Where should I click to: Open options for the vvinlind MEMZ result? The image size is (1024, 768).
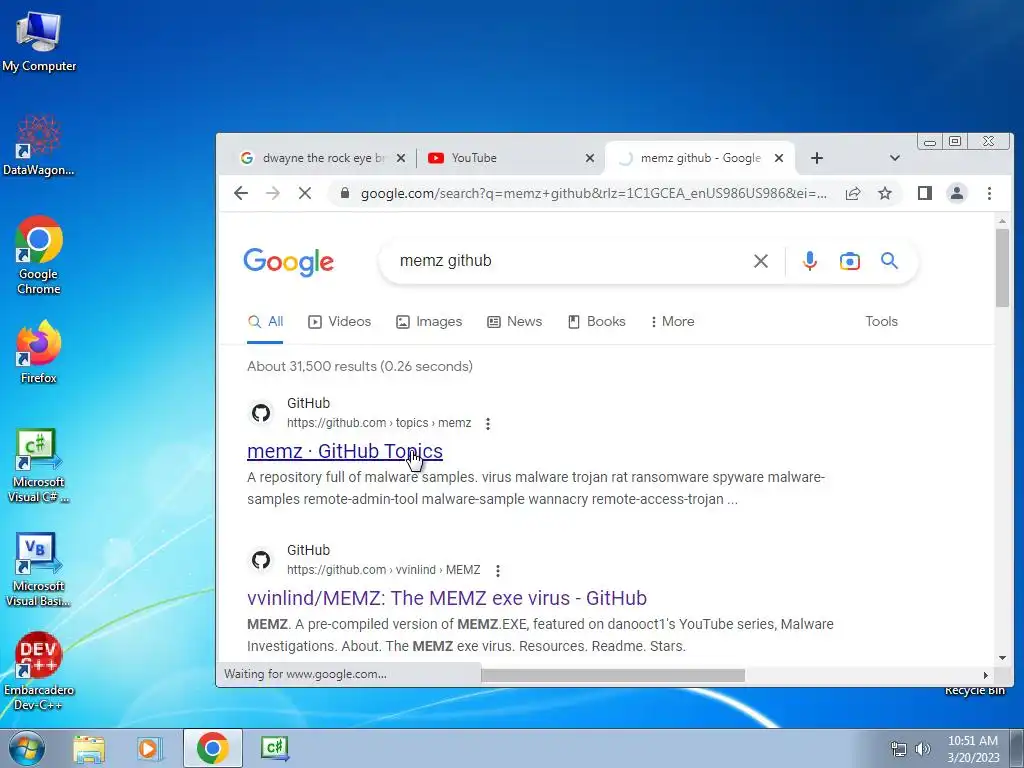(x=498, y=570)
